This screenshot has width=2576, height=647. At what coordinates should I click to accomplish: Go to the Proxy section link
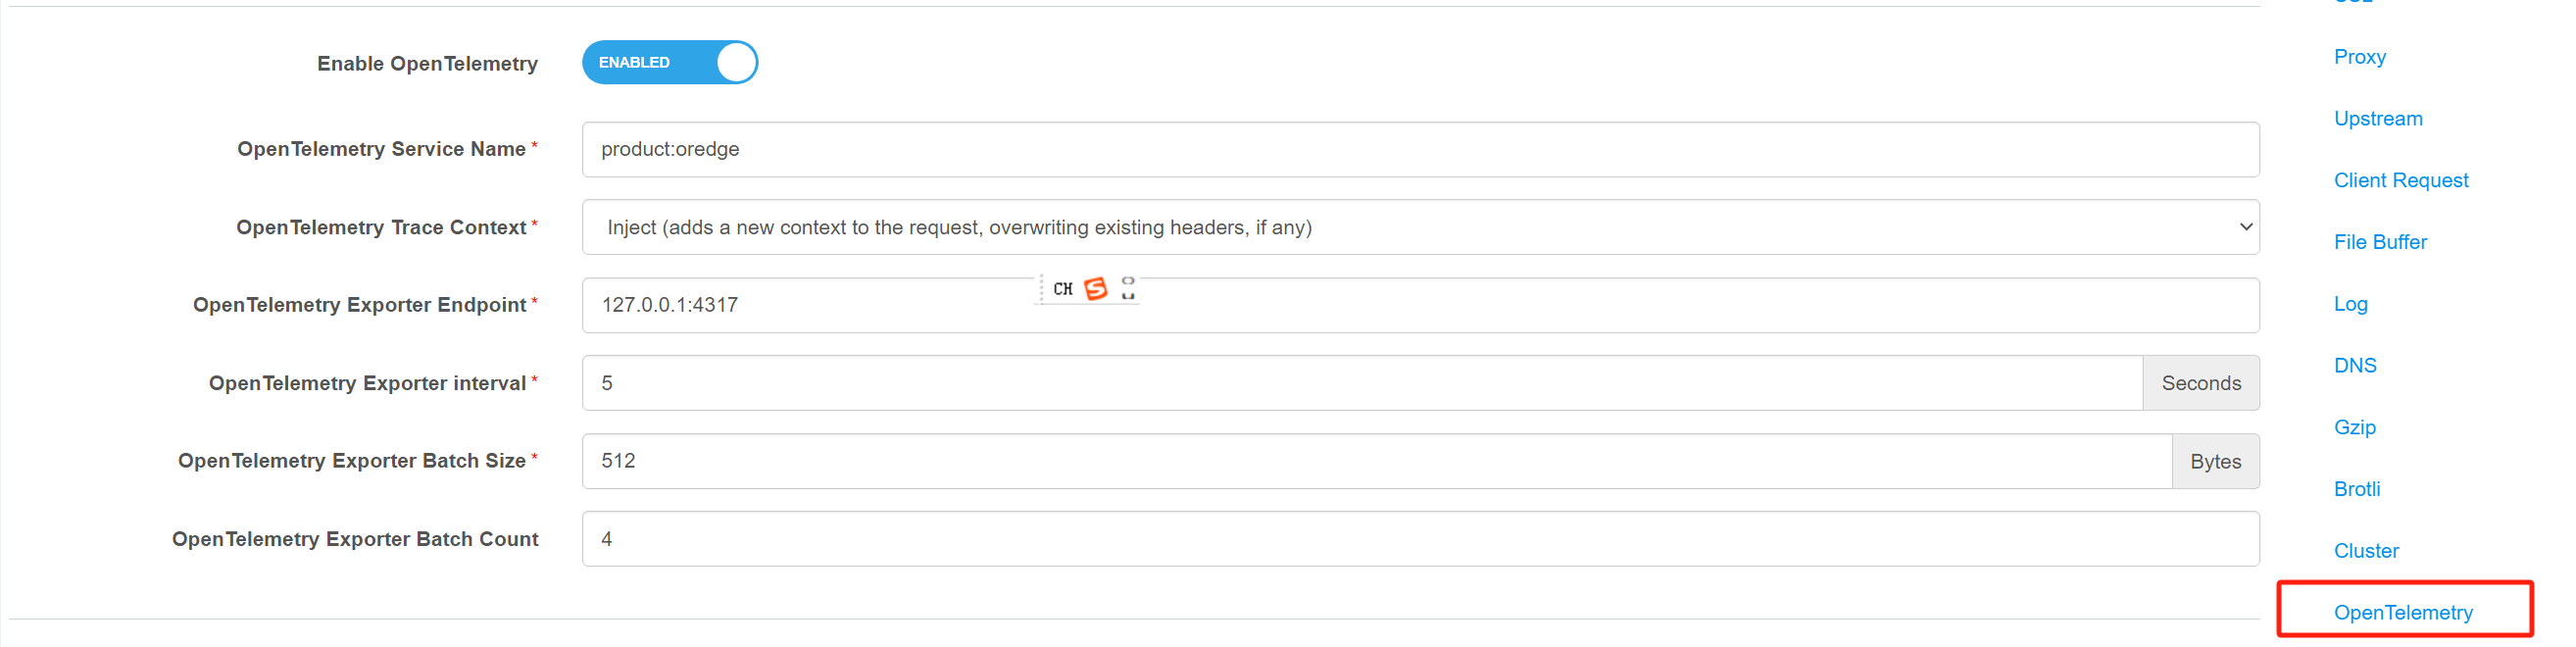tap(2359, 57)
